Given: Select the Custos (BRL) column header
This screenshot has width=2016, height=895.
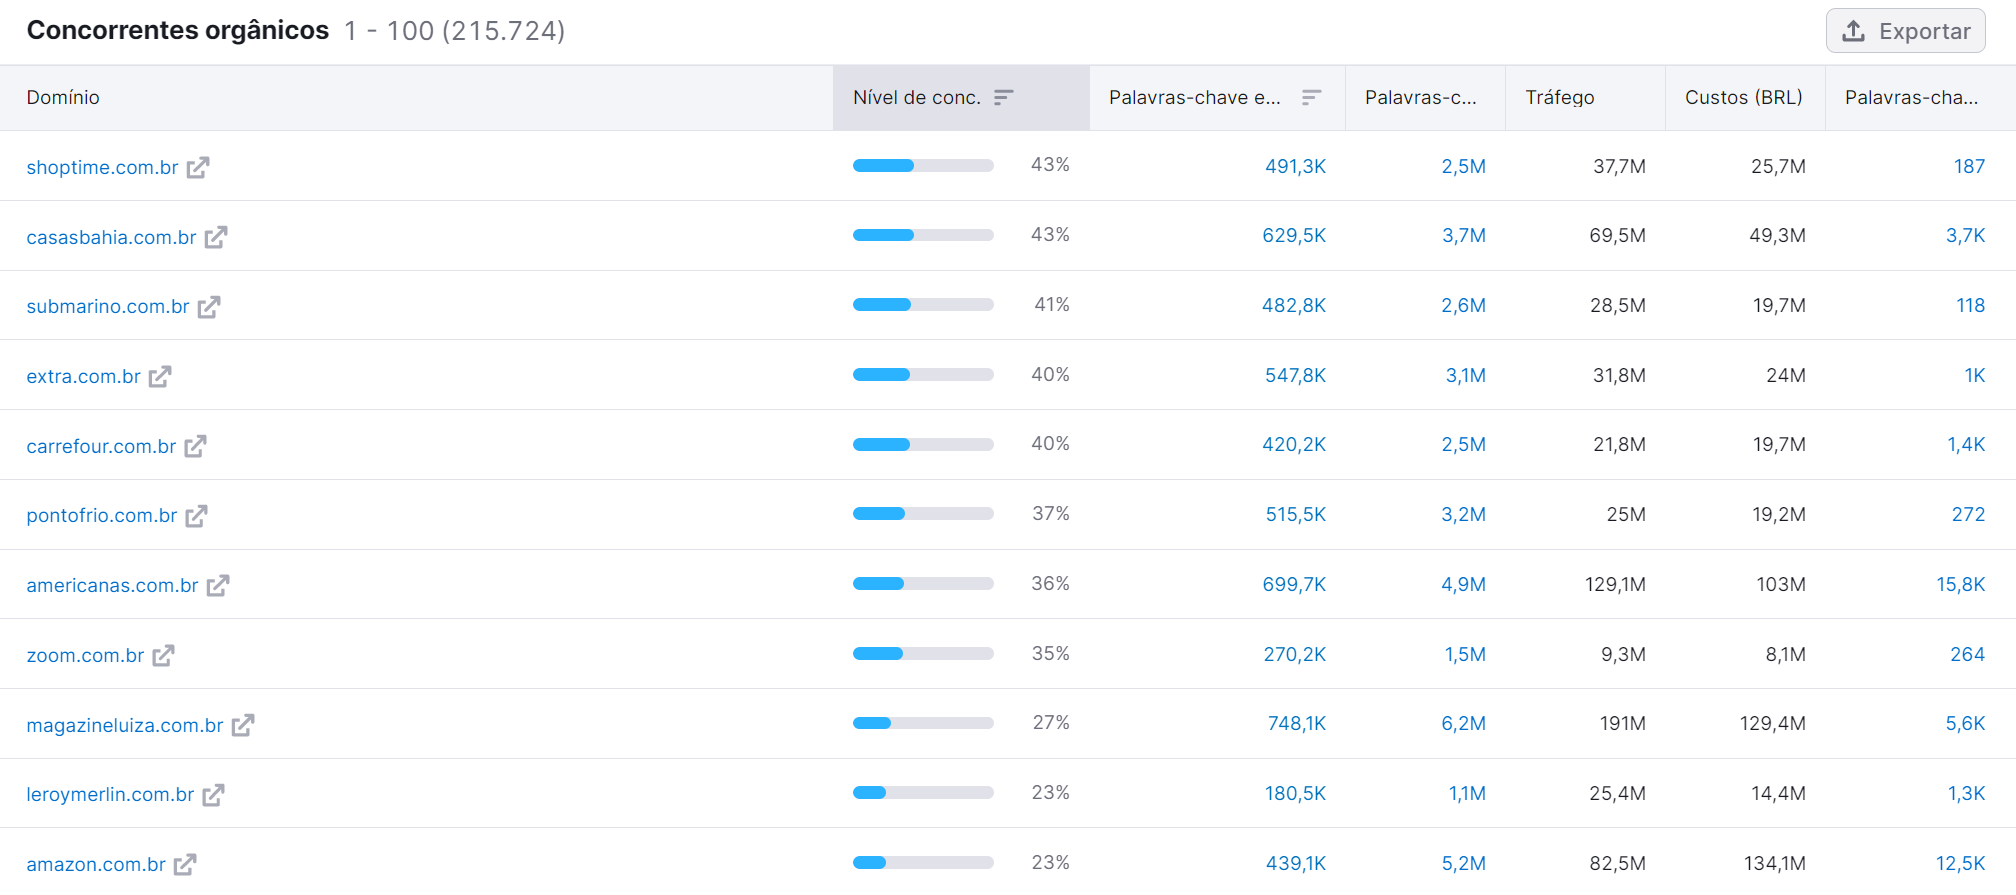Looking at the screenshot, I should (x=1743, y=98).
